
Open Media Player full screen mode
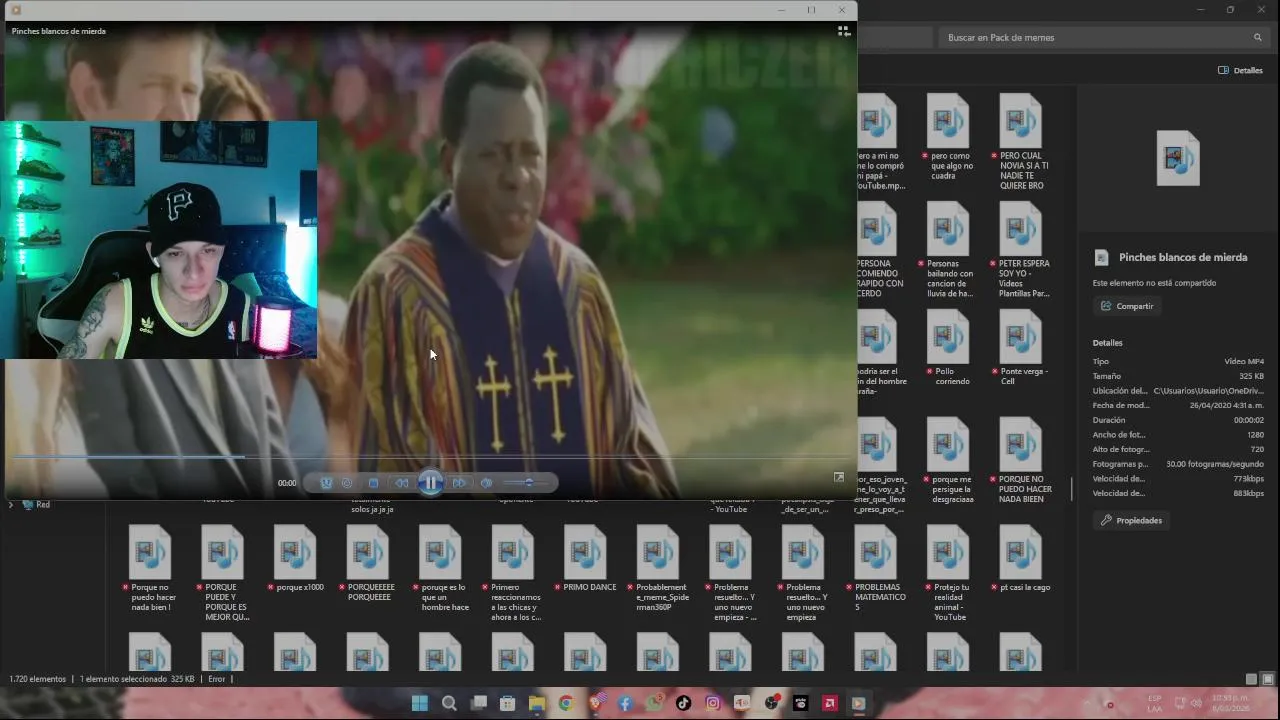[x=839, y=477]
